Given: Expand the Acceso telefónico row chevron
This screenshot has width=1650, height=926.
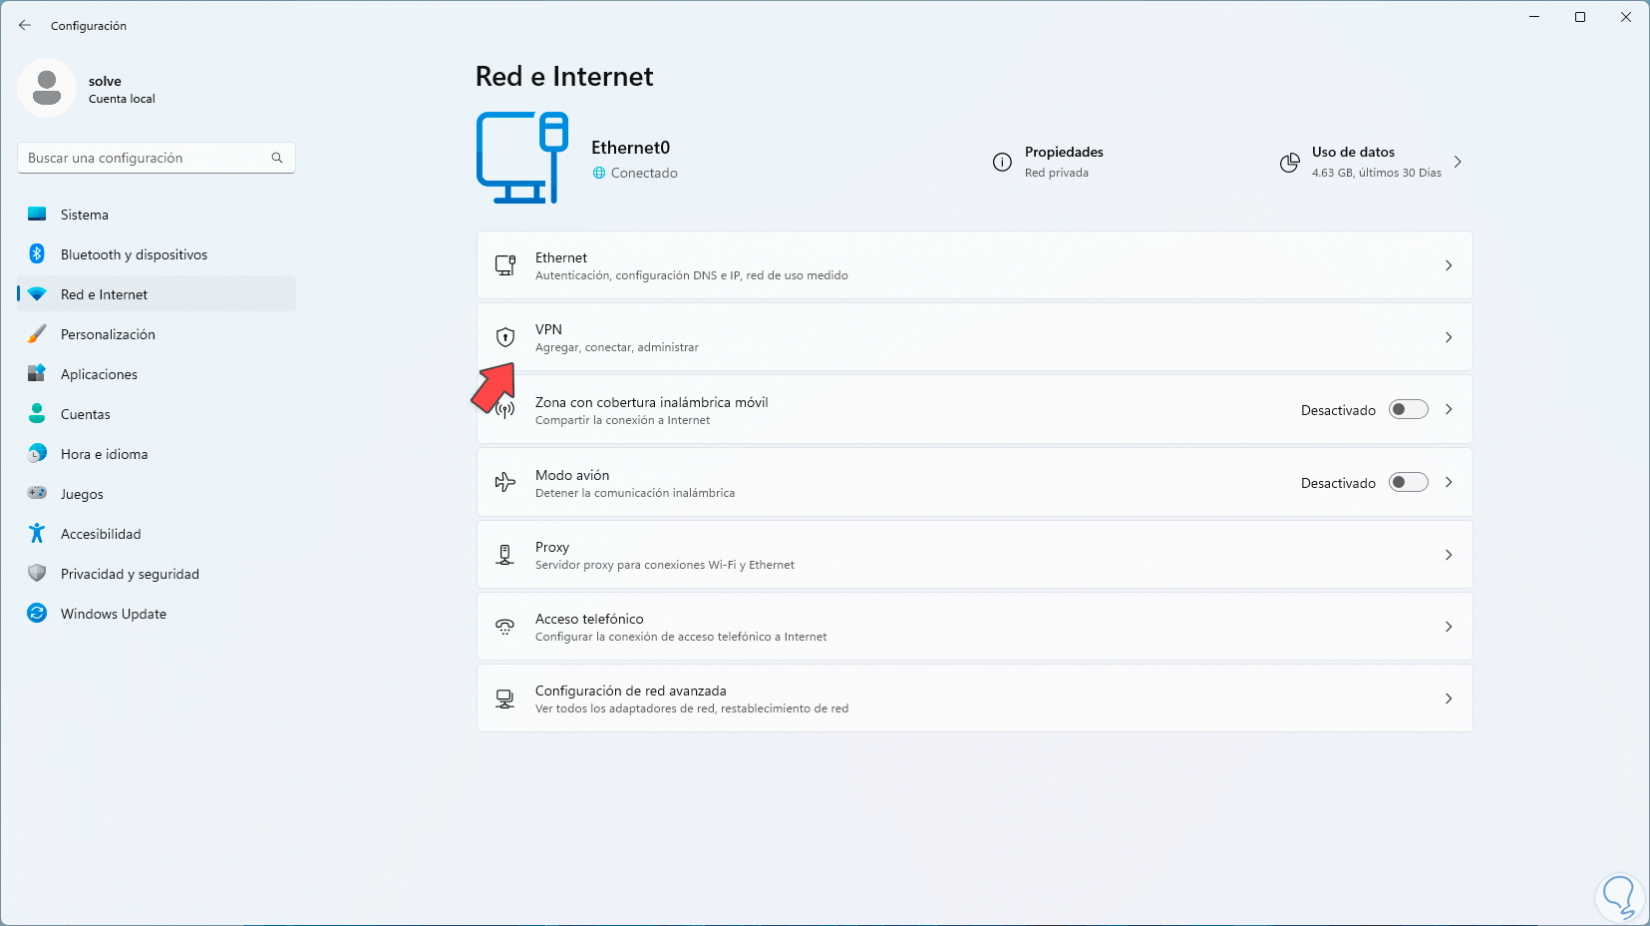Looking at the screenshot, I should [1448, 627].
